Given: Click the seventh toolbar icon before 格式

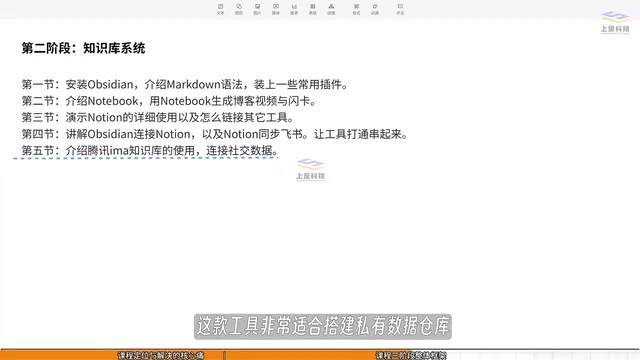Looking at the screenshot, I should click(x=331, y=9).
